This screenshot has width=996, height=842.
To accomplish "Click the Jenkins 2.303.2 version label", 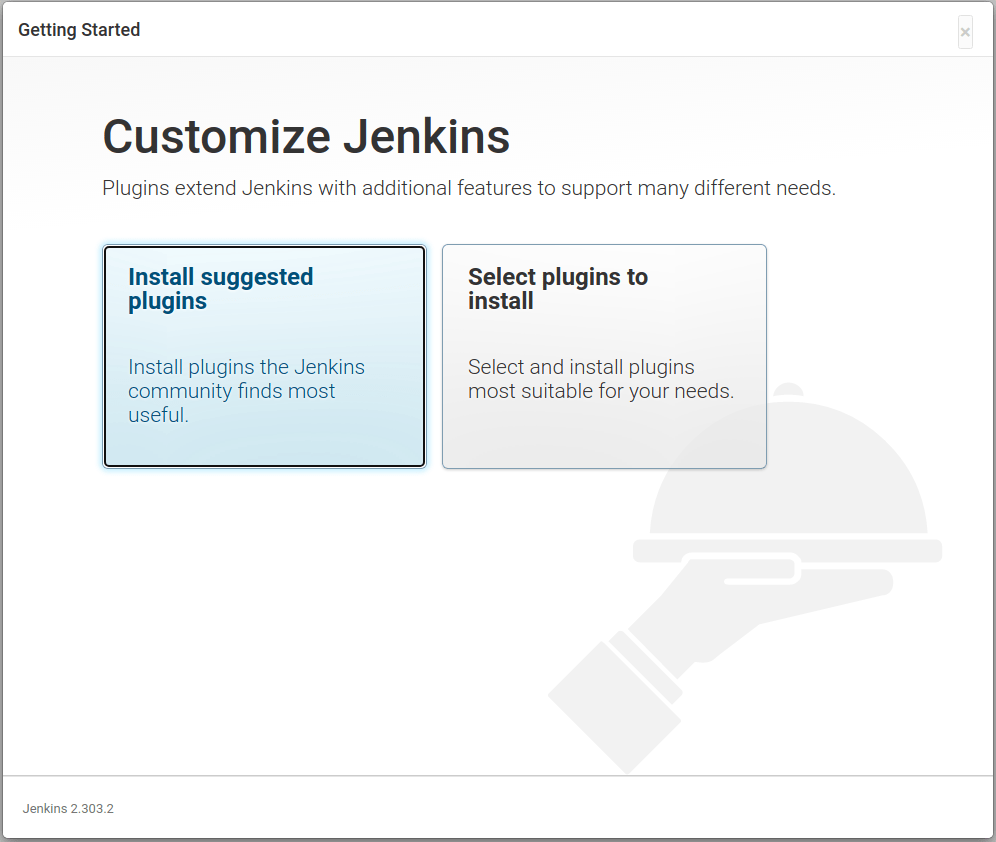I will [x=68, y=808].
